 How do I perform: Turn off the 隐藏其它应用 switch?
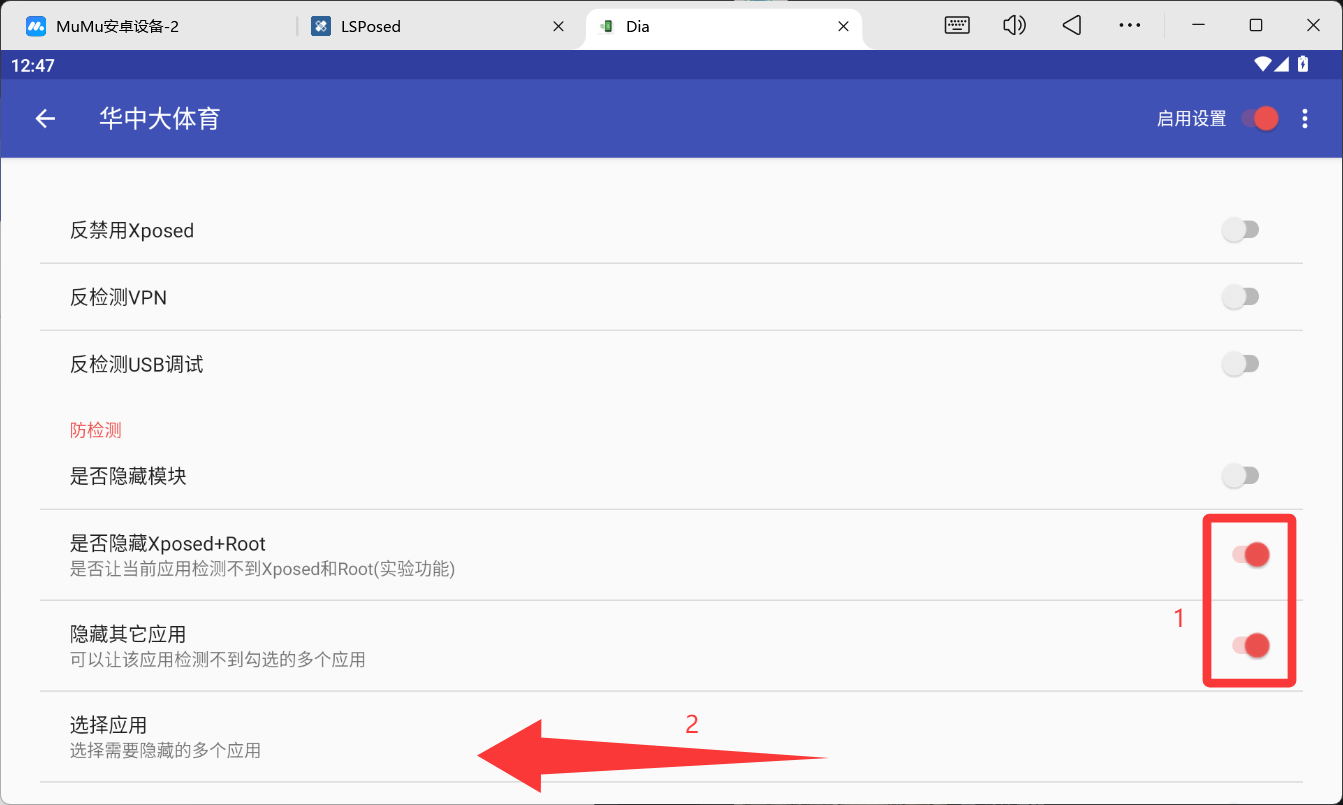[1250, 646]
